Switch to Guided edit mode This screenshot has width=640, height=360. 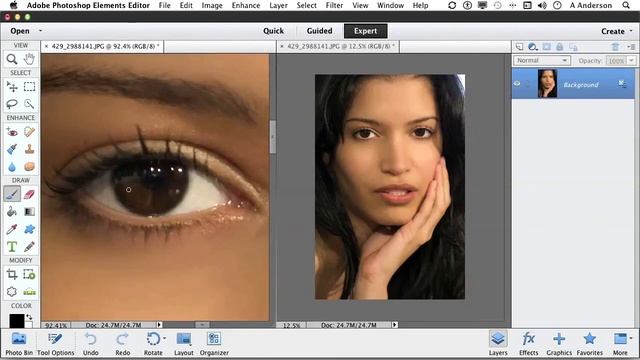click(x=319, y=31)
